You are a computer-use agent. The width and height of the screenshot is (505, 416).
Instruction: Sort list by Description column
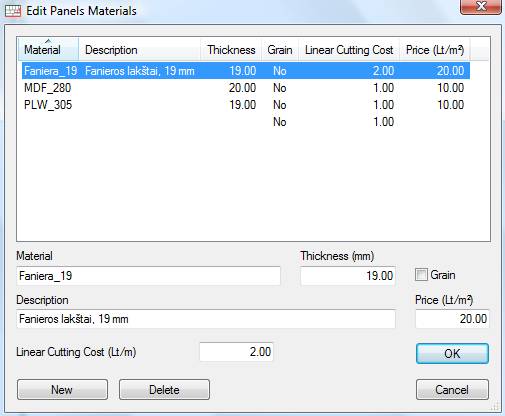pos(139,50)
